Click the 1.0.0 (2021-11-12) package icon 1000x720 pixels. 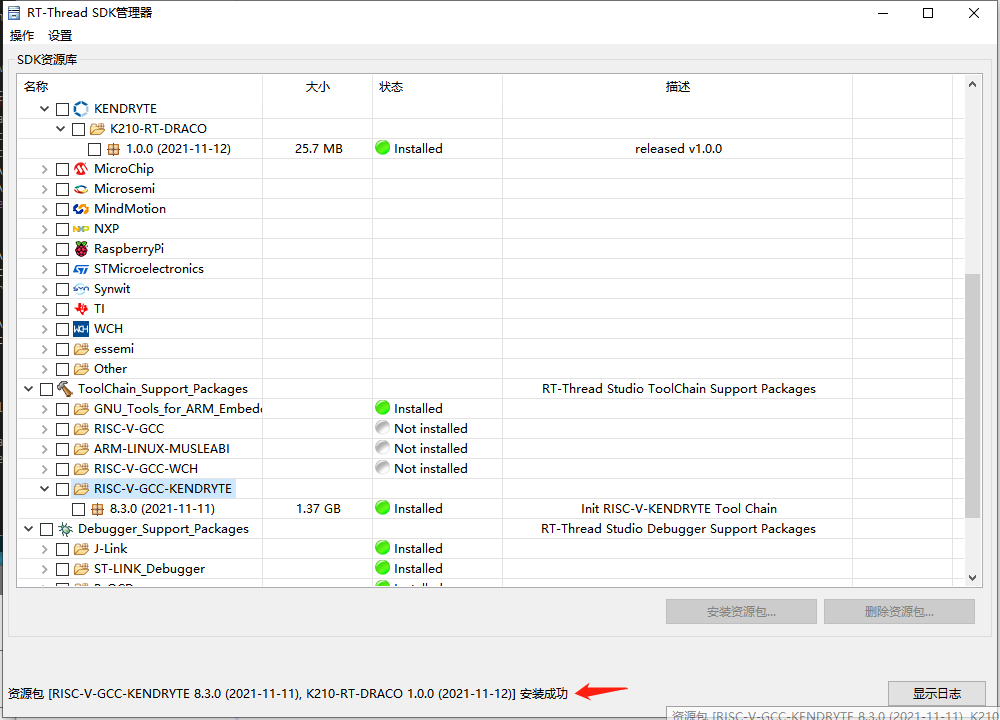[x=113, y=149]
